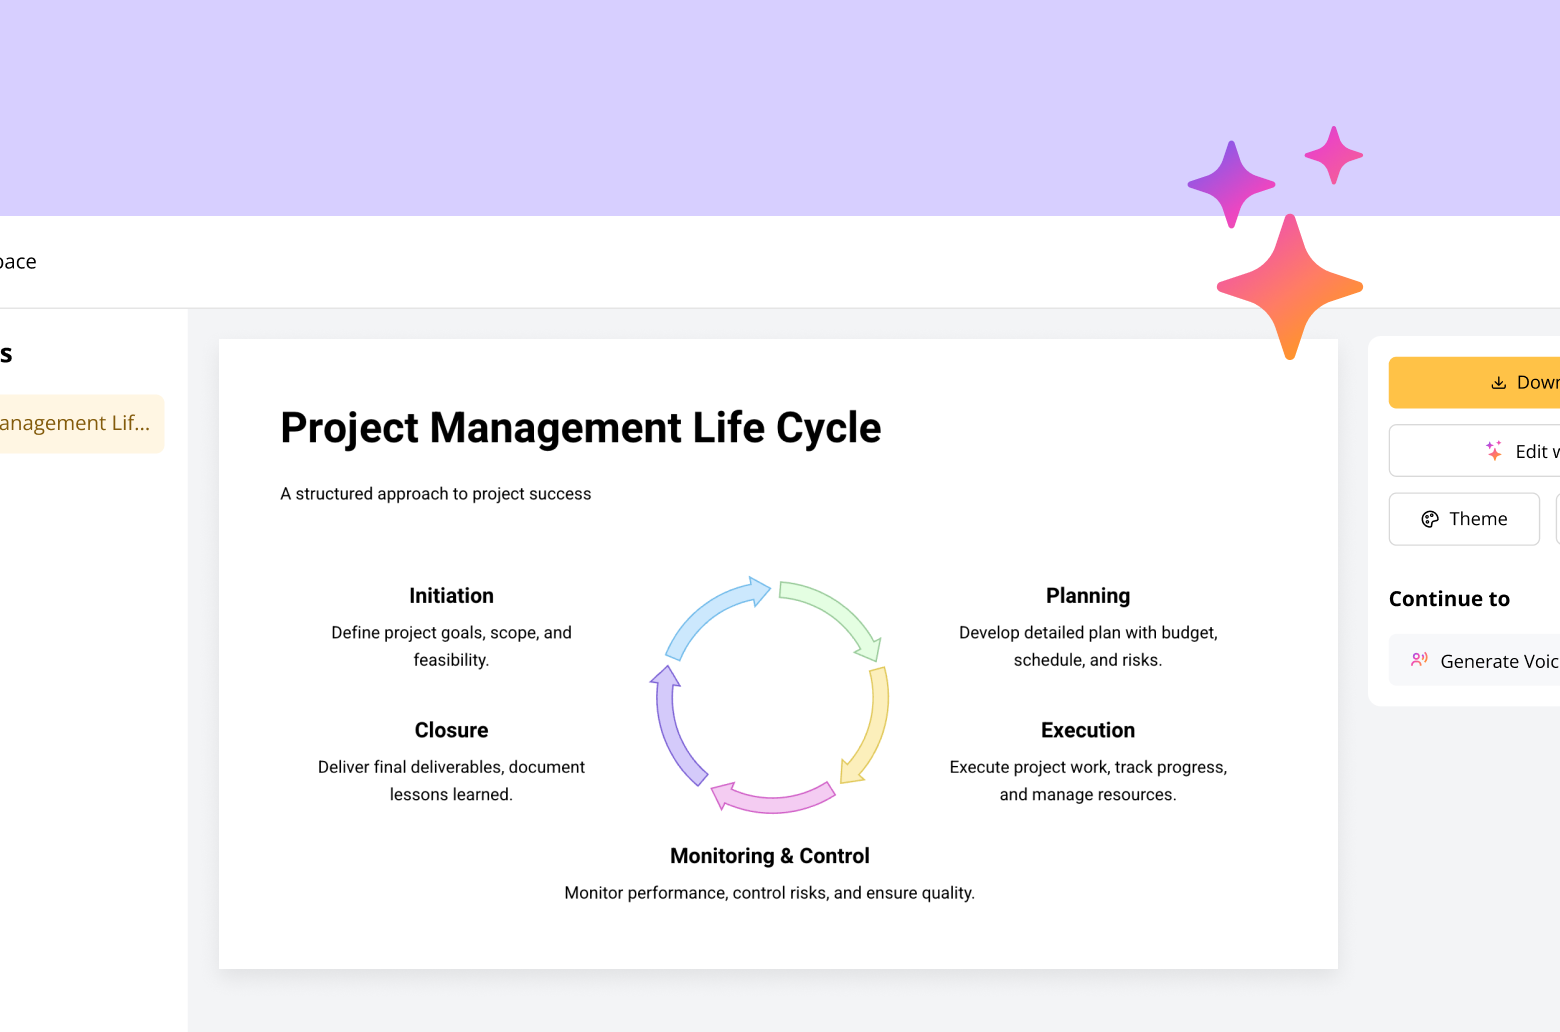
Task: Select the 'Project Management Life Cycle' slide title
Action: [x=580, y=428]
